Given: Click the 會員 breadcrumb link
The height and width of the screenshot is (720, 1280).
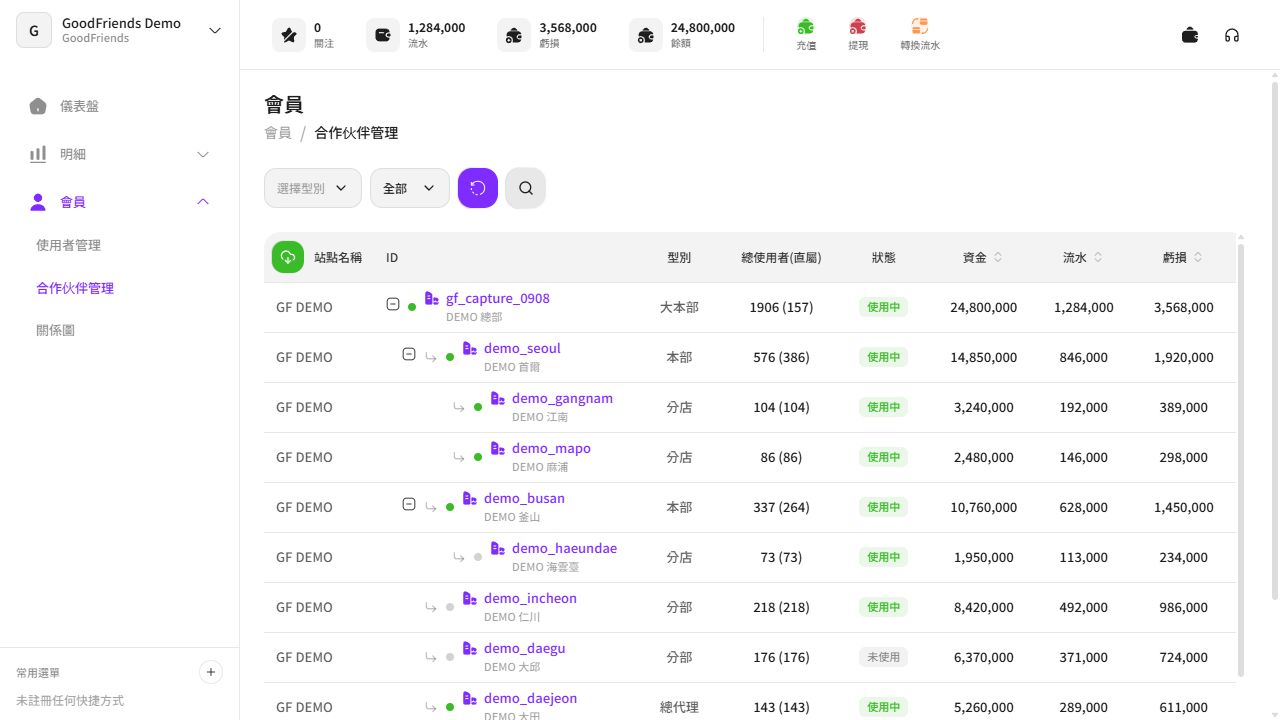Looking at the screenshot, I should tap(278, 132).
